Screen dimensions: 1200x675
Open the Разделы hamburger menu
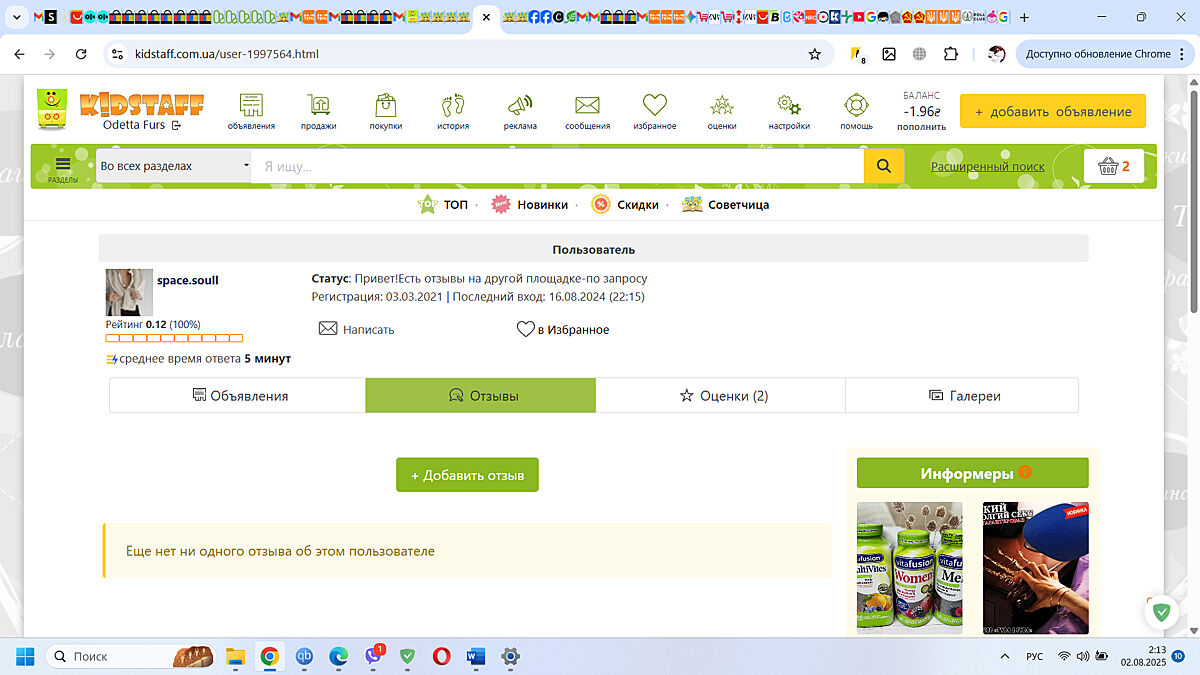click(x=63, y=167)
